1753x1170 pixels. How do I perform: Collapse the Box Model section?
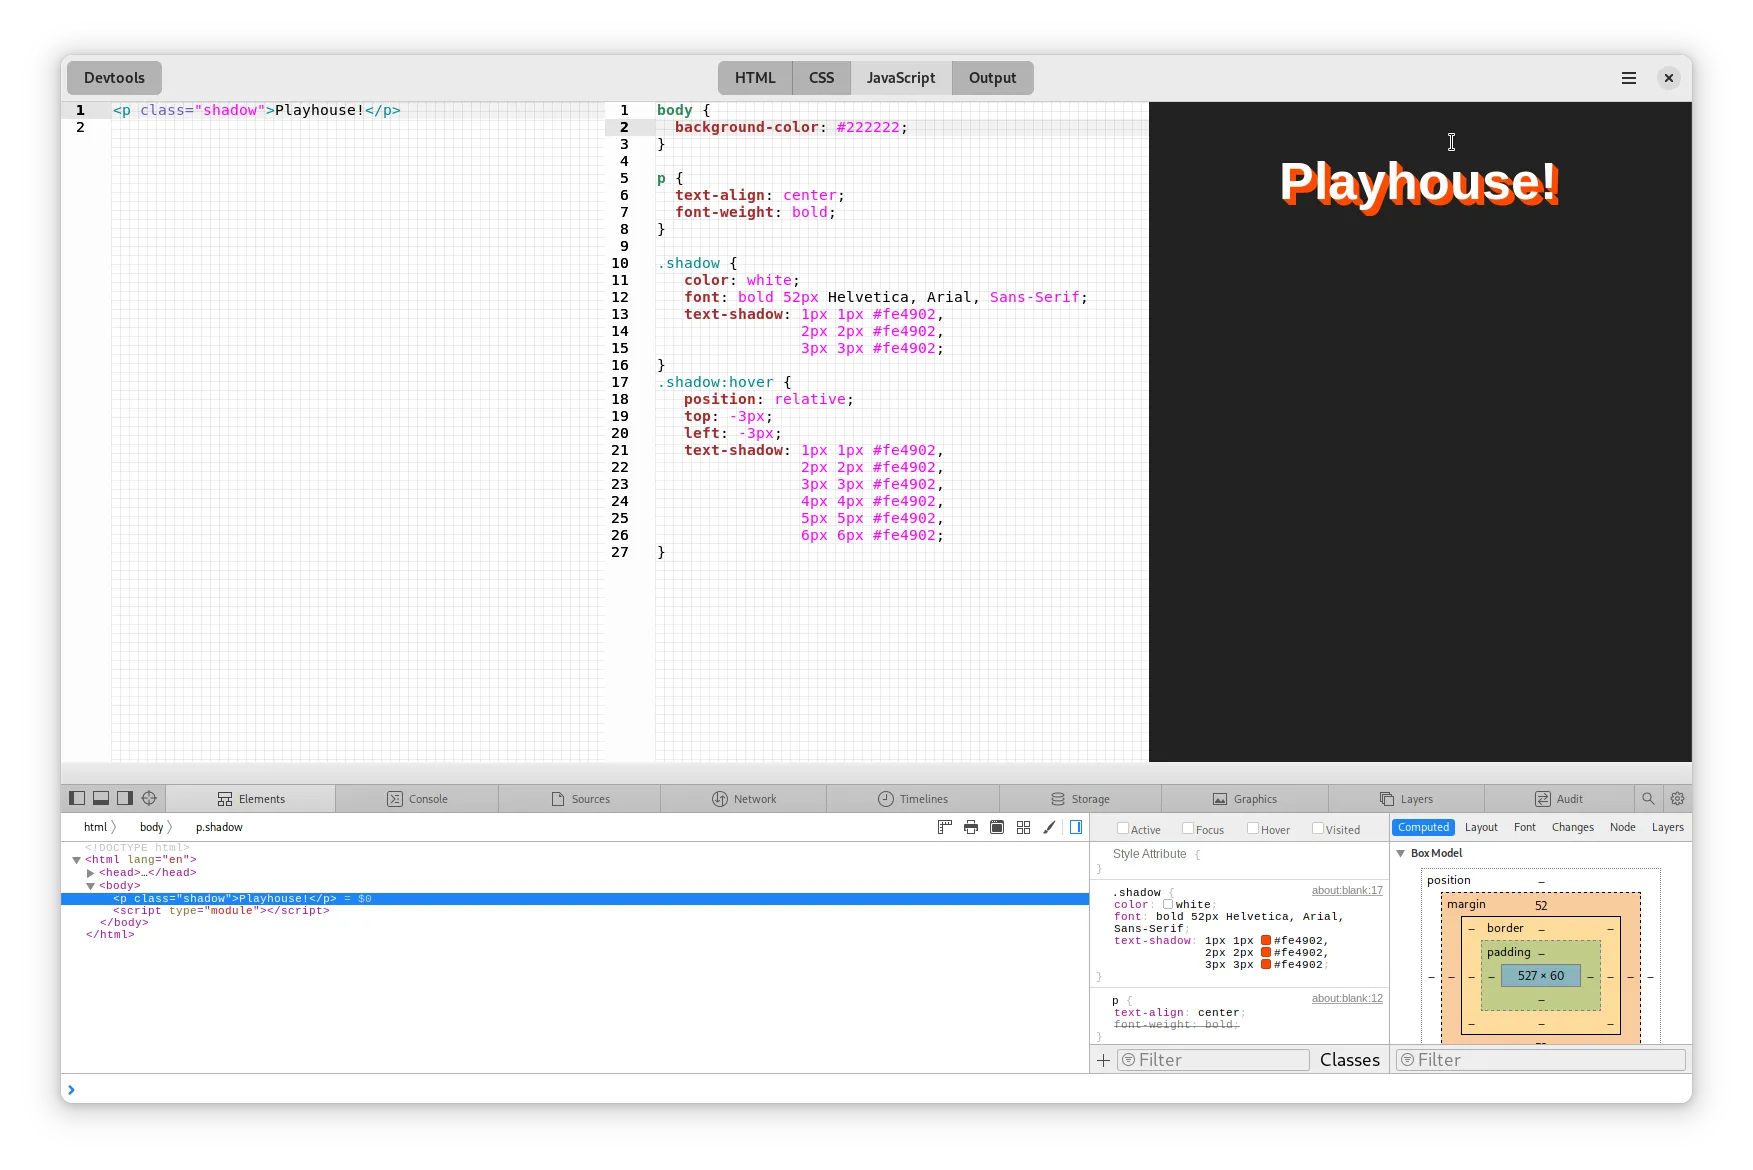point(1401,853)
